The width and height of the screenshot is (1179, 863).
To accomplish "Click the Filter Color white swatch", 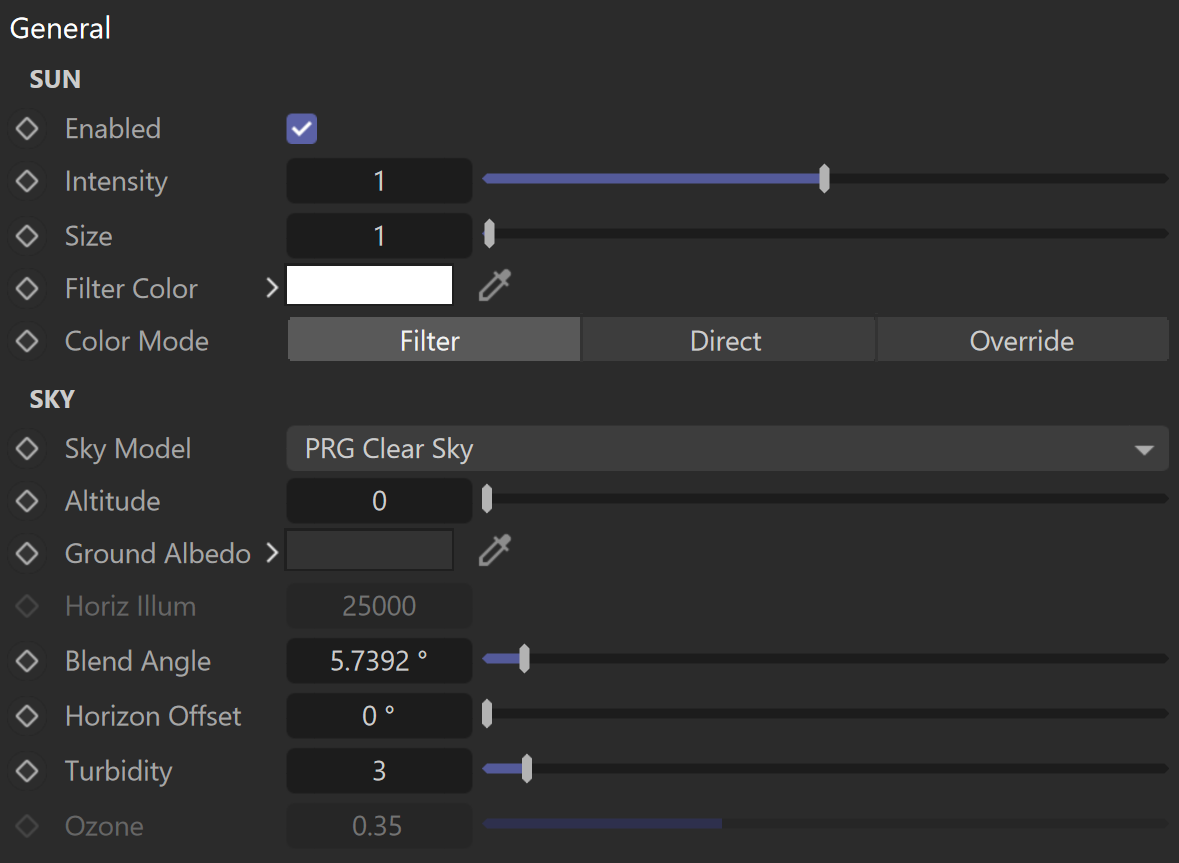I will (x=370, y=285).
